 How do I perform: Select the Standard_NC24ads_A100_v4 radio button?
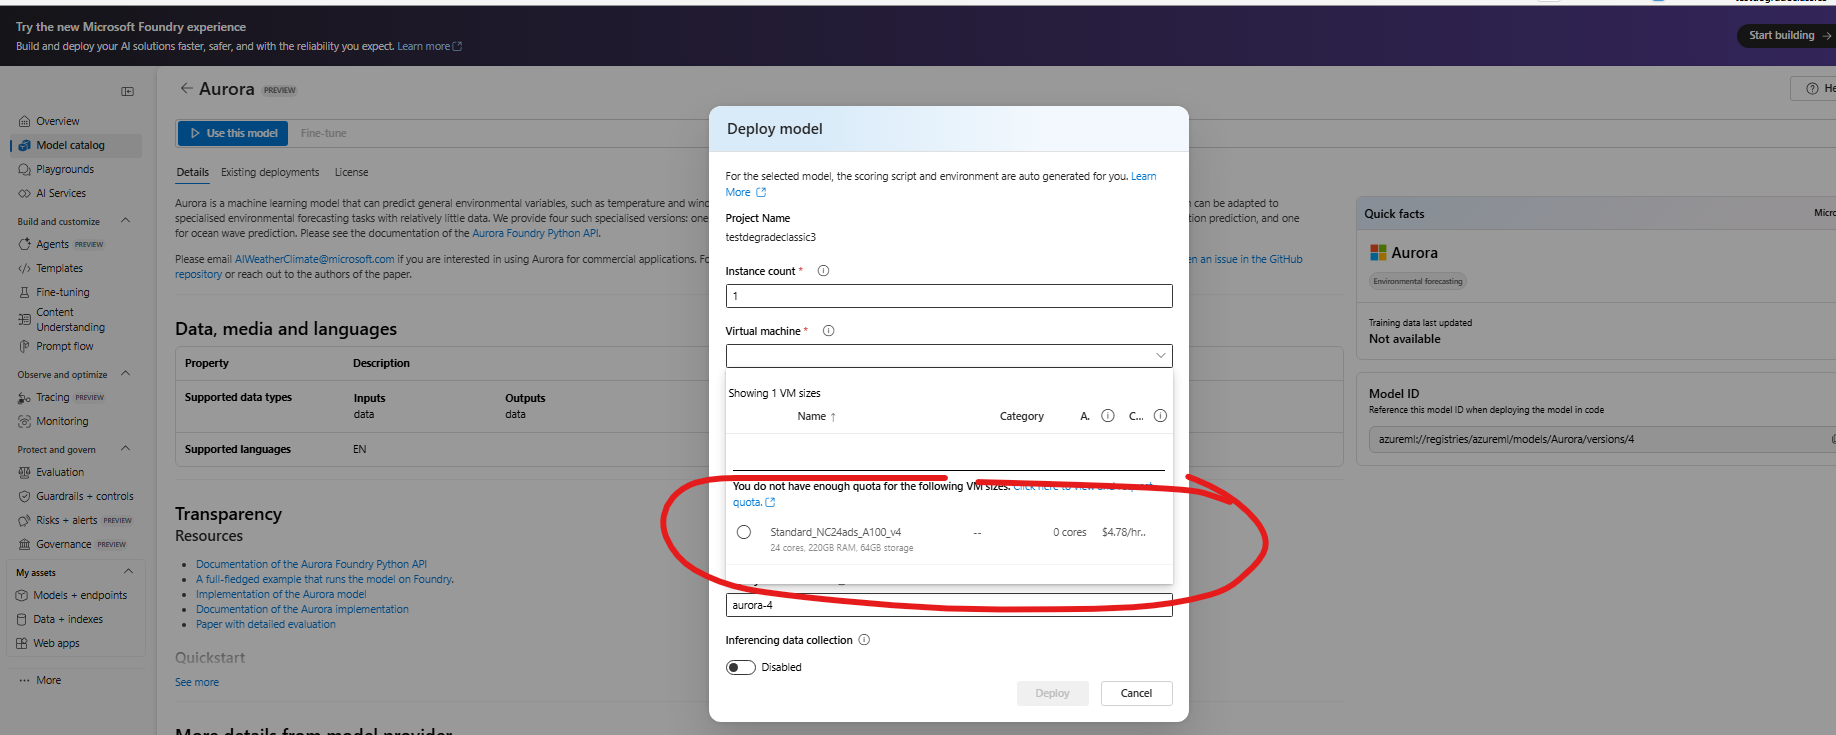[744, 532]
